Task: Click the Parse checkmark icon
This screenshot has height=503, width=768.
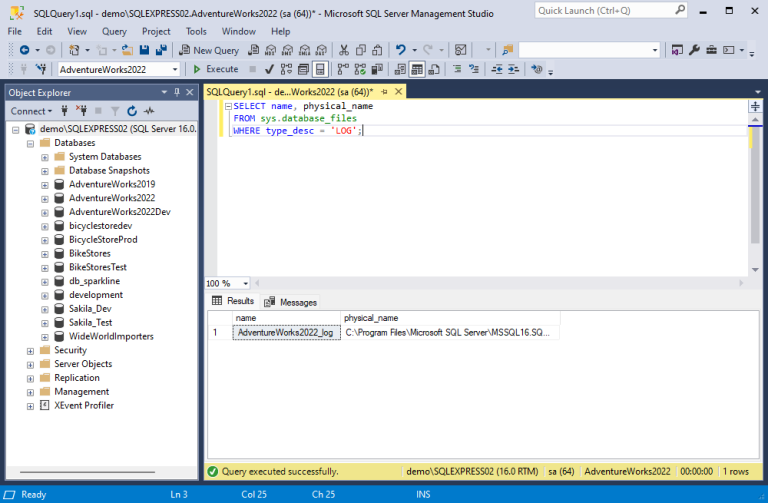Action: click(269, 69)
